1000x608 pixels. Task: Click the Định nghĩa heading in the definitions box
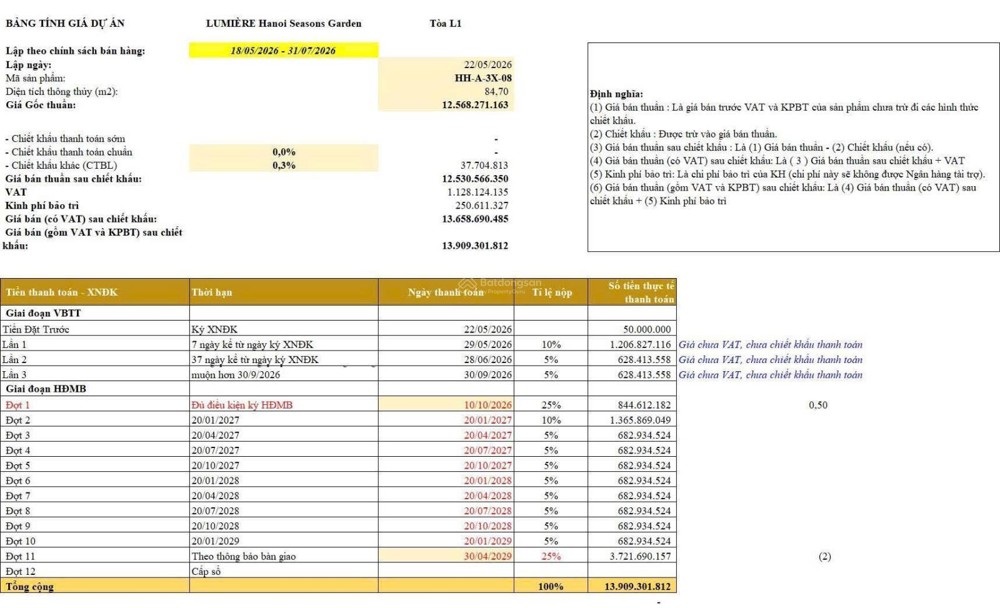coord(617,94)
